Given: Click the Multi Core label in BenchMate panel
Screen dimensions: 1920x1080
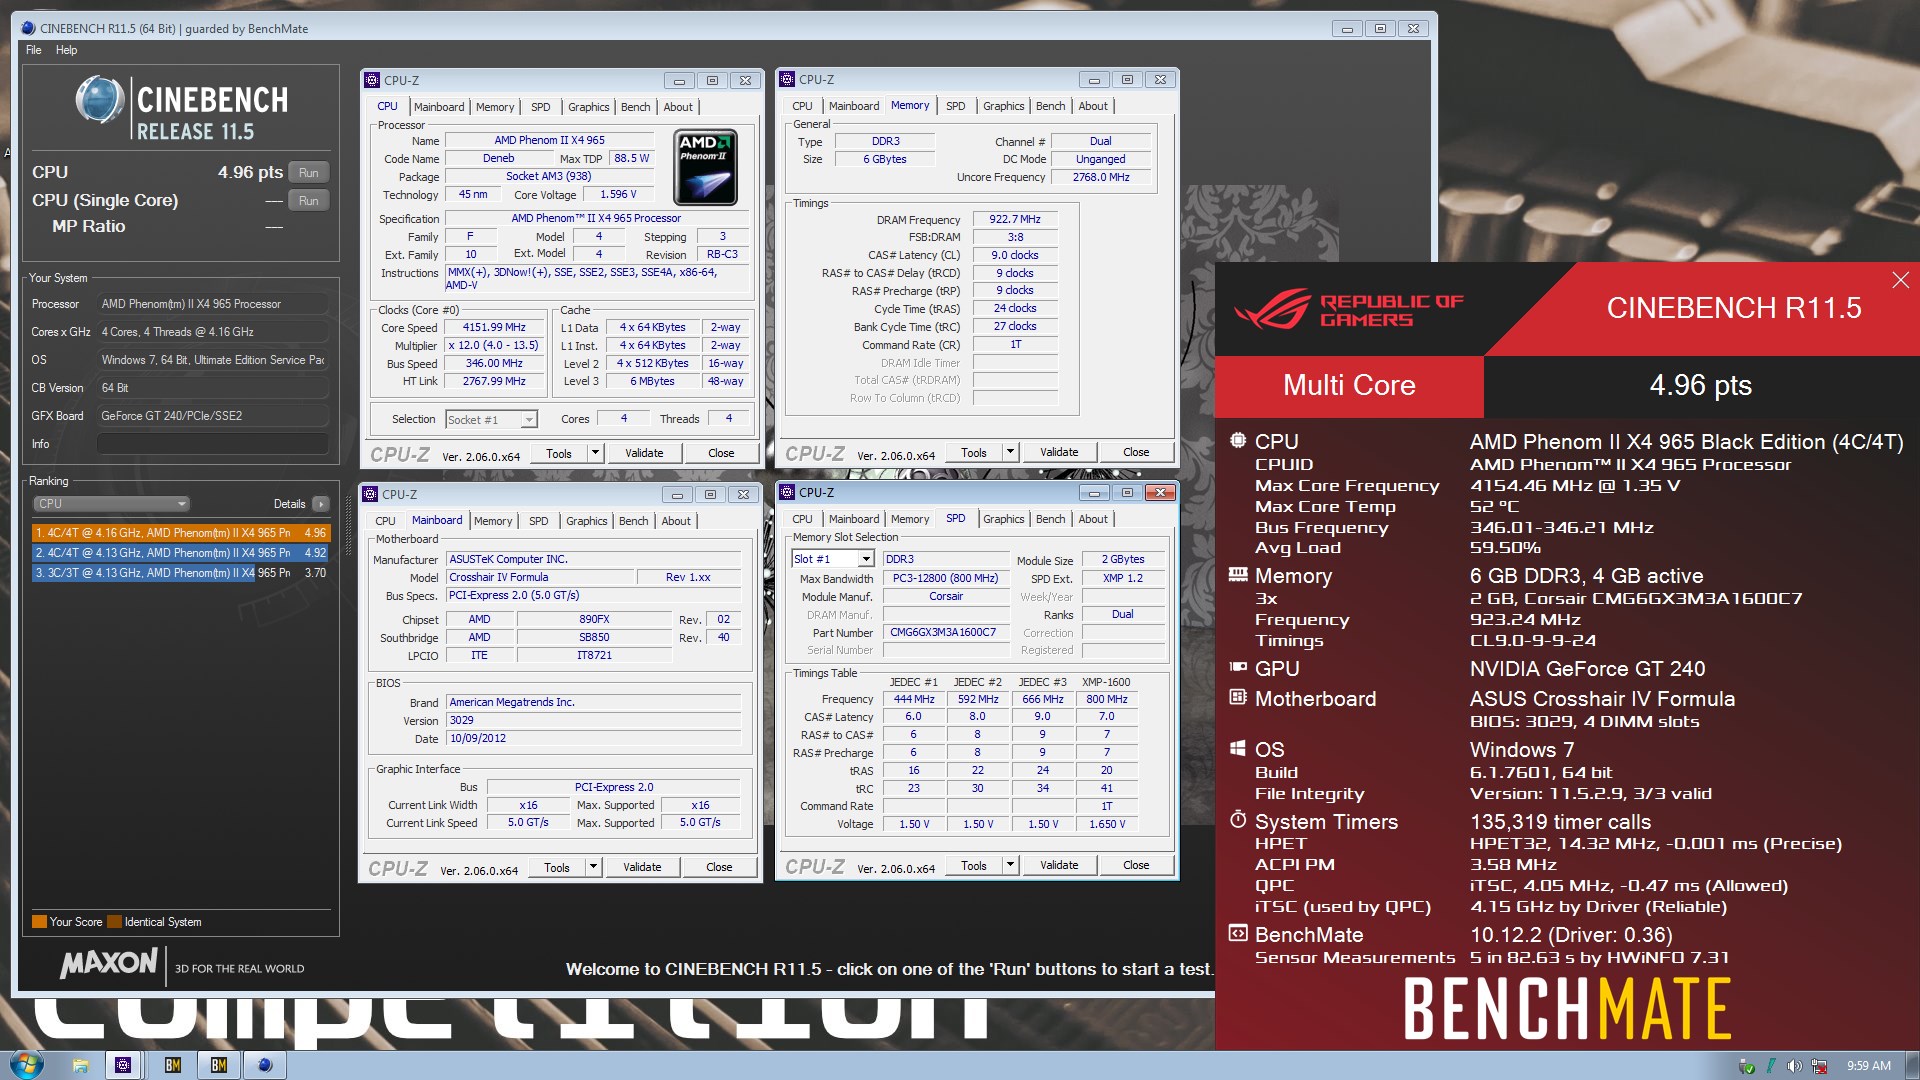Looking at the screenshot, I should pos(1349,385).
